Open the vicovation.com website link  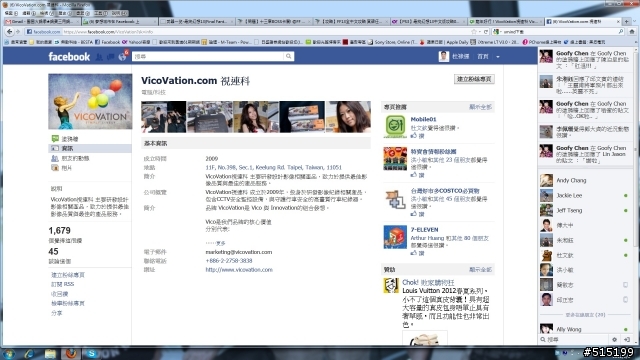click(x=239, y=269)
